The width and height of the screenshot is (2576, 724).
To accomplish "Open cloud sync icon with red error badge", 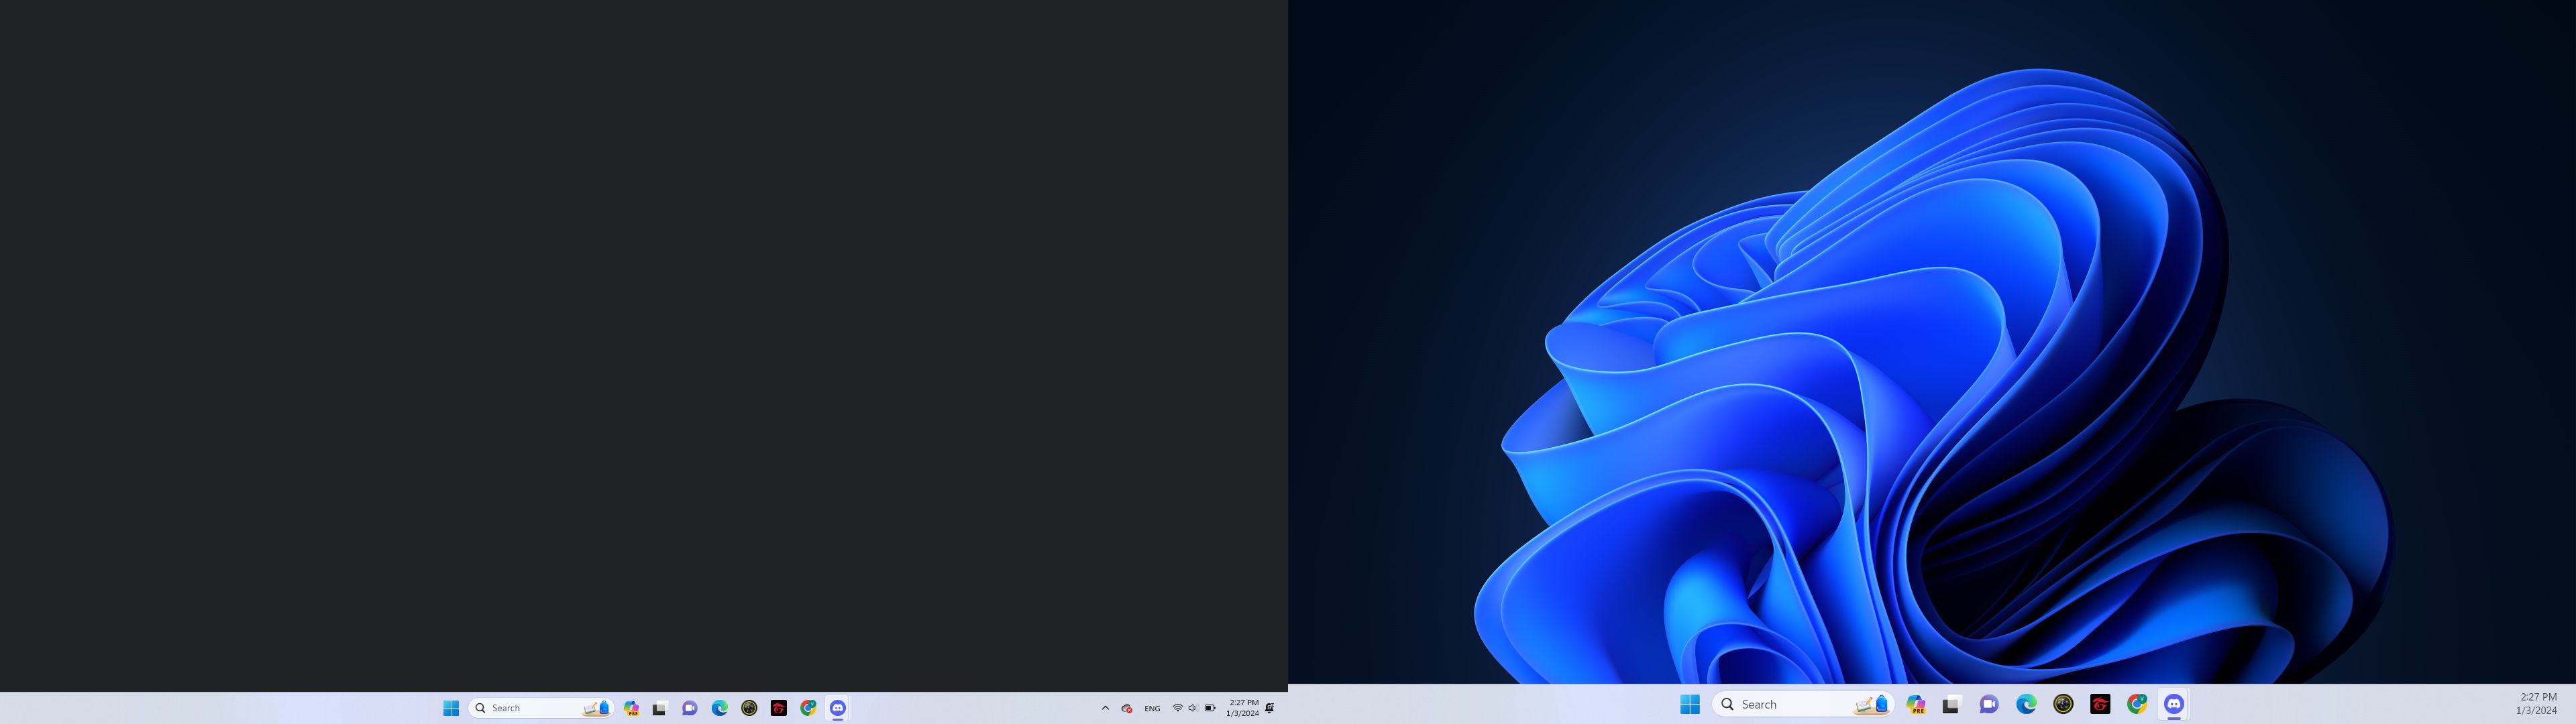I will (x=1127, y=708).
